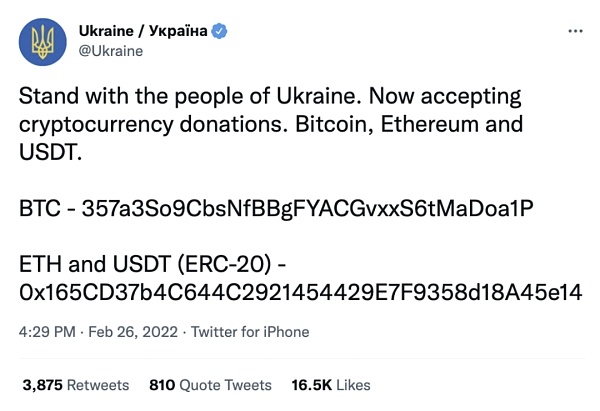Click the Ukraine trident profile avatar
The image size is (600, 411).
coord(43,41)
